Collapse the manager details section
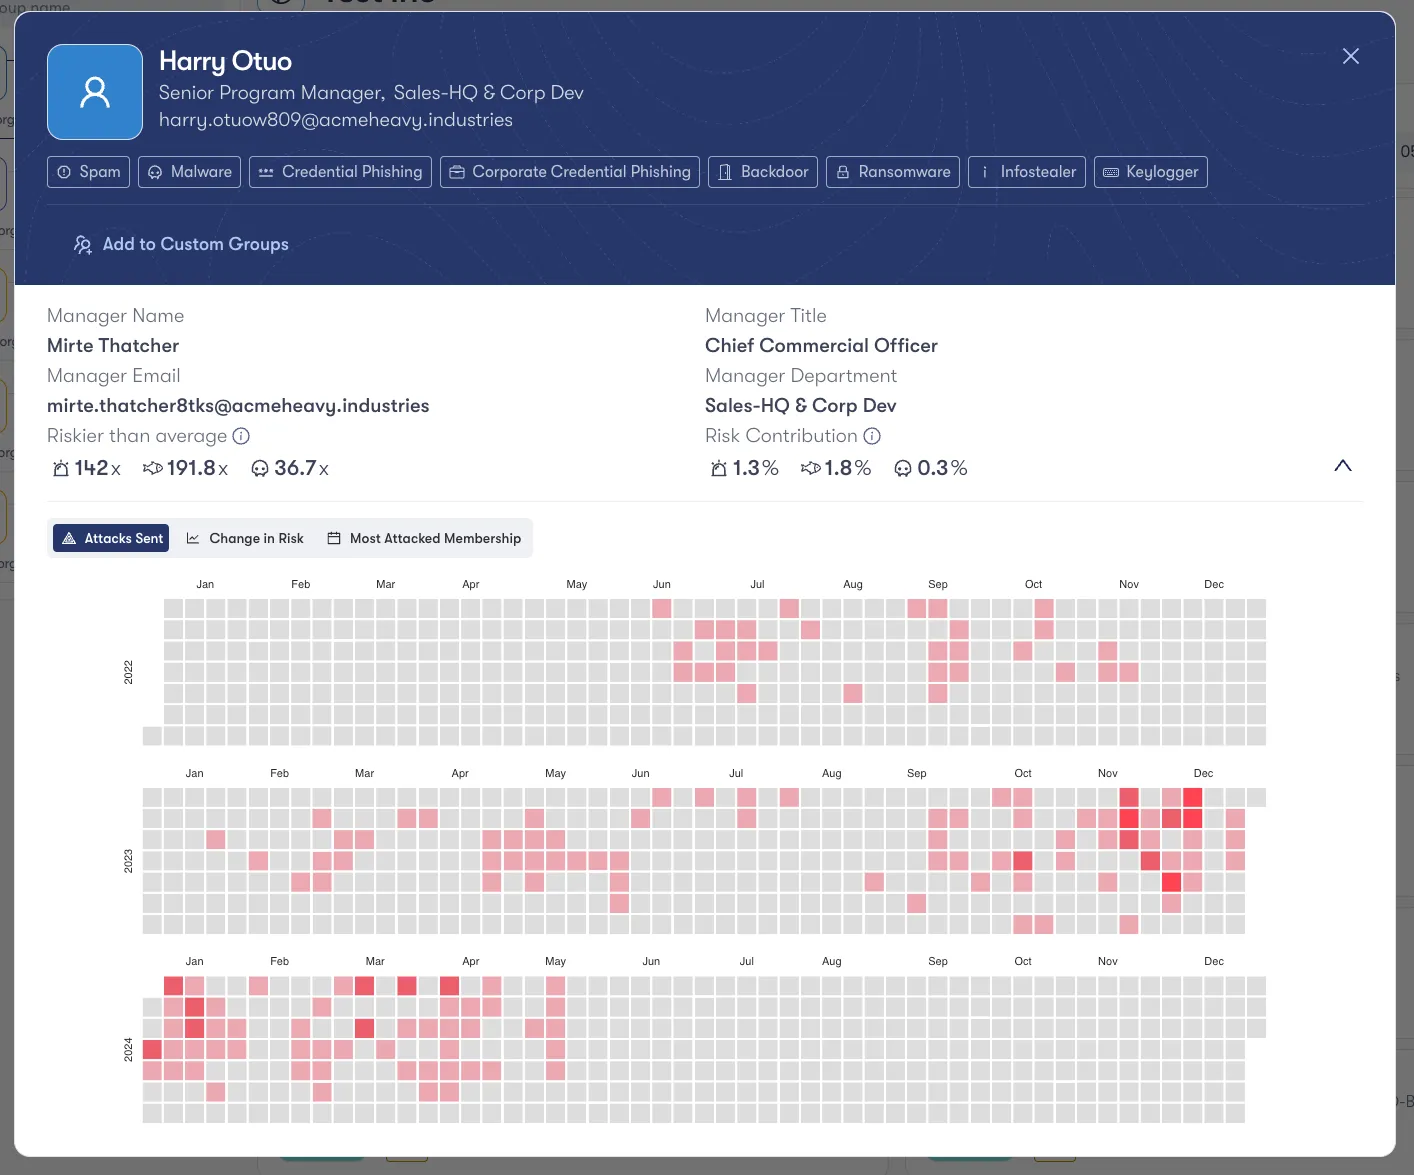 click(1343, 466)
